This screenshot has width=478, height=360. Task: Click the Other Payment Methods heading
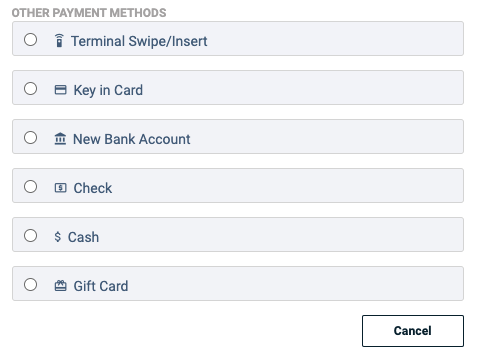(x=89, y=13)
